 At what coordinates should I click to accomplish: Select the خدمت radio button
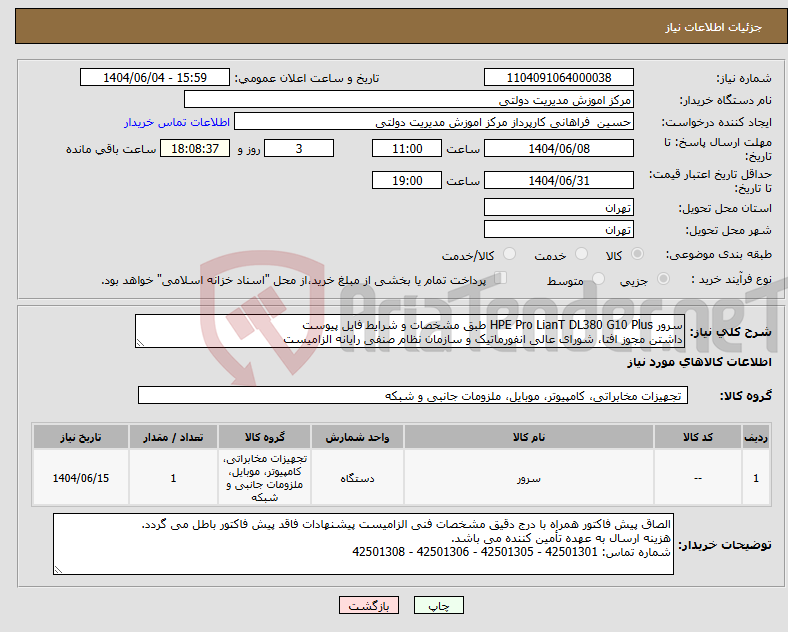tap(581, 254)
